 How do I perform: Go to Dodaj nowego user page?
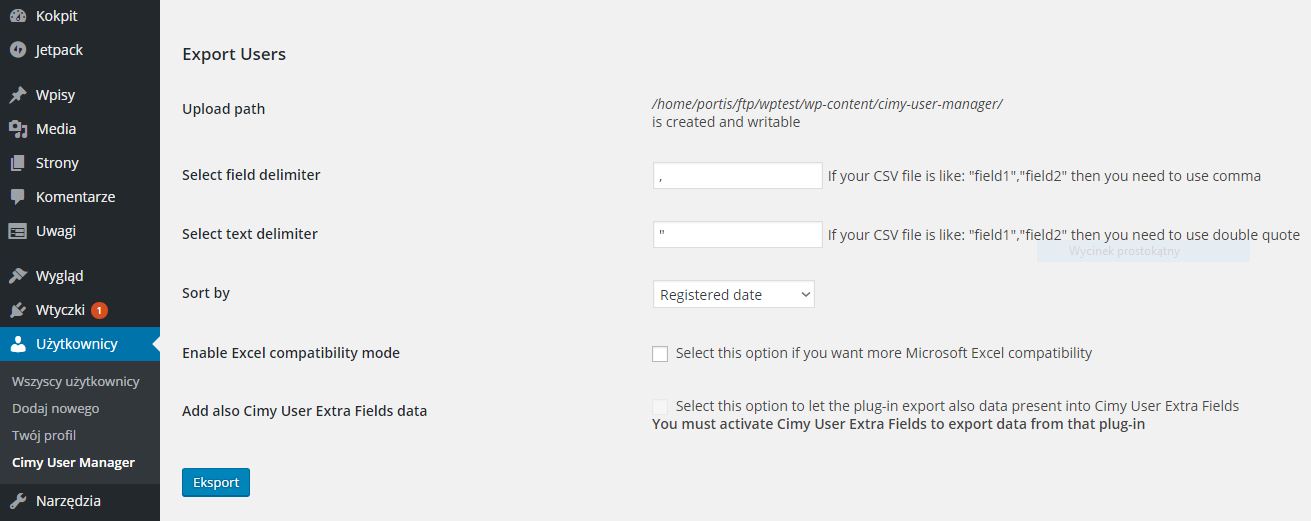(x=56, y=409)
